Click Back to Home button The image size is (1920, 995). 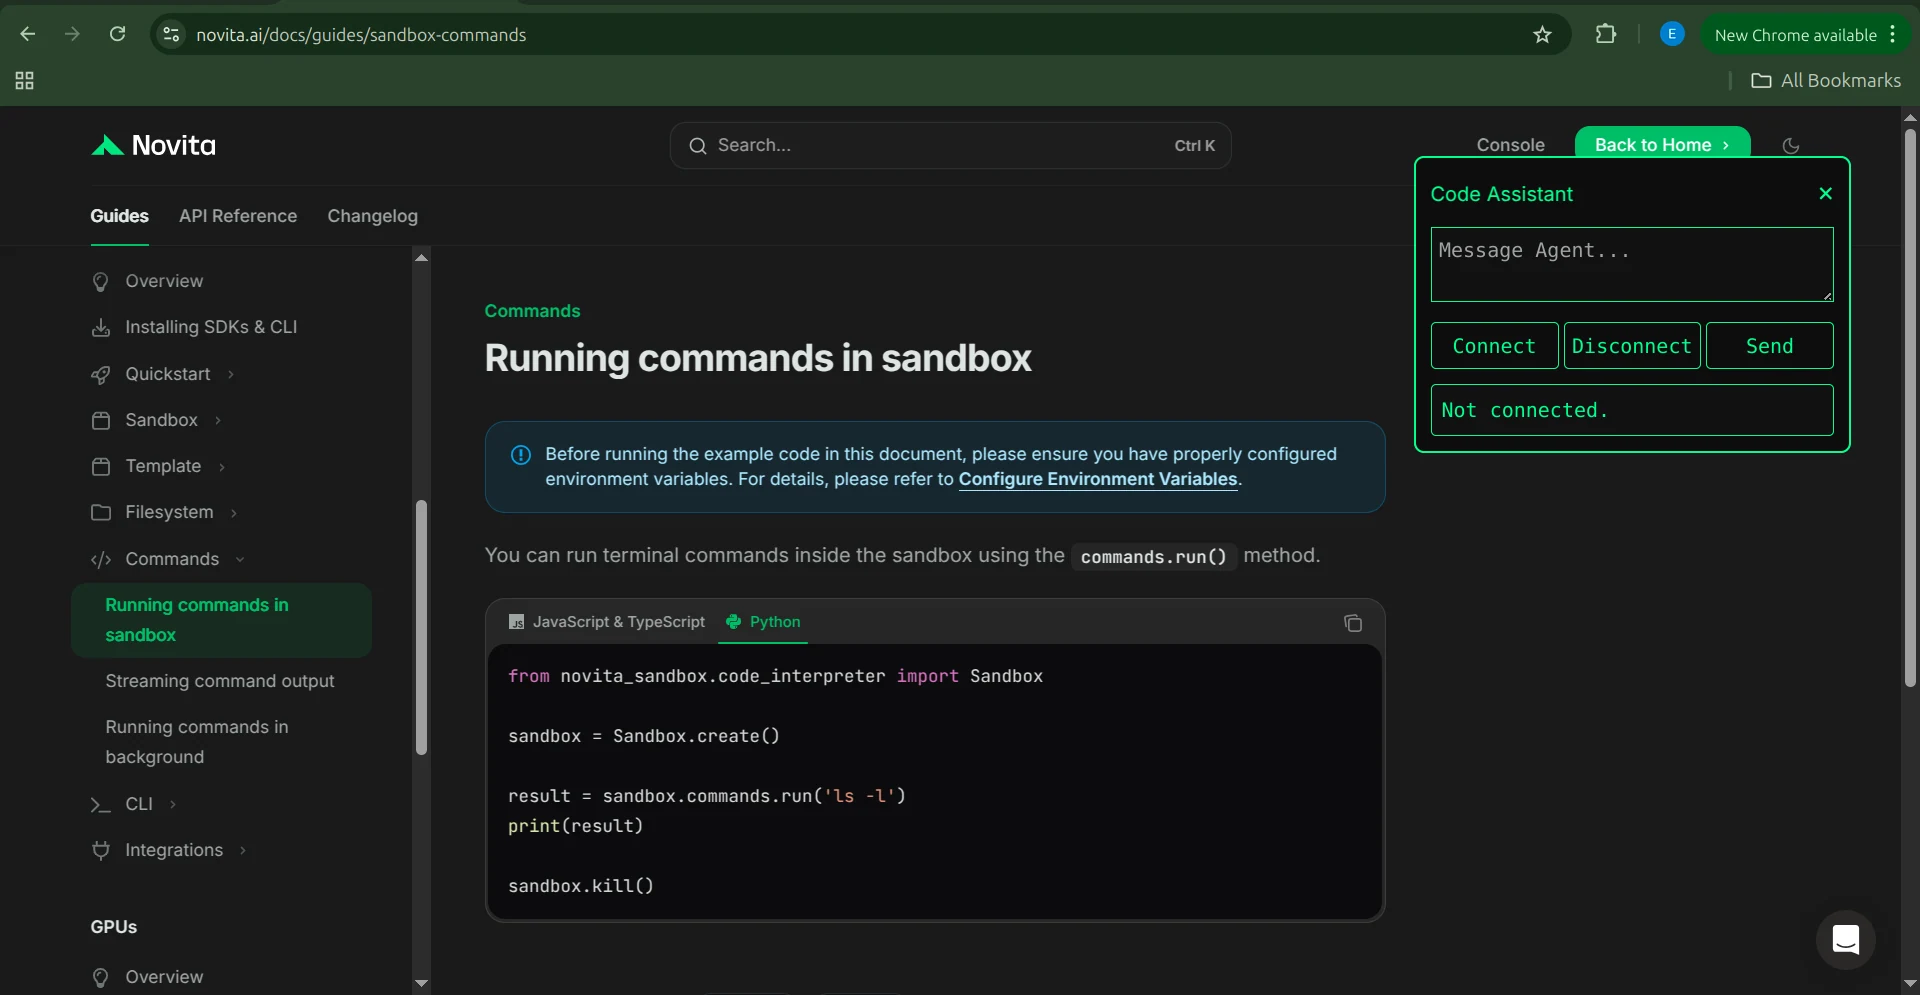(1662, 143)
